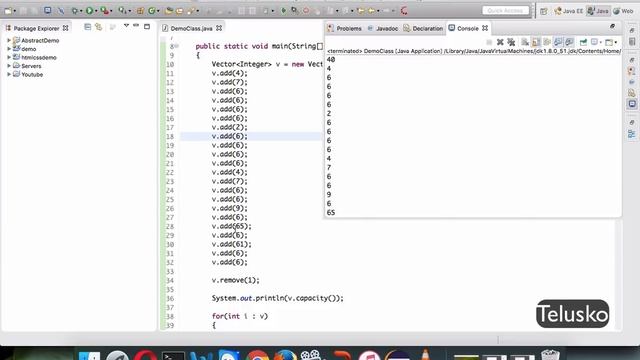Image resolution: width=640 pixels, height=360 pixels.
Task: Switch to the Javadoc tab
Action: [x=382, y=28]
